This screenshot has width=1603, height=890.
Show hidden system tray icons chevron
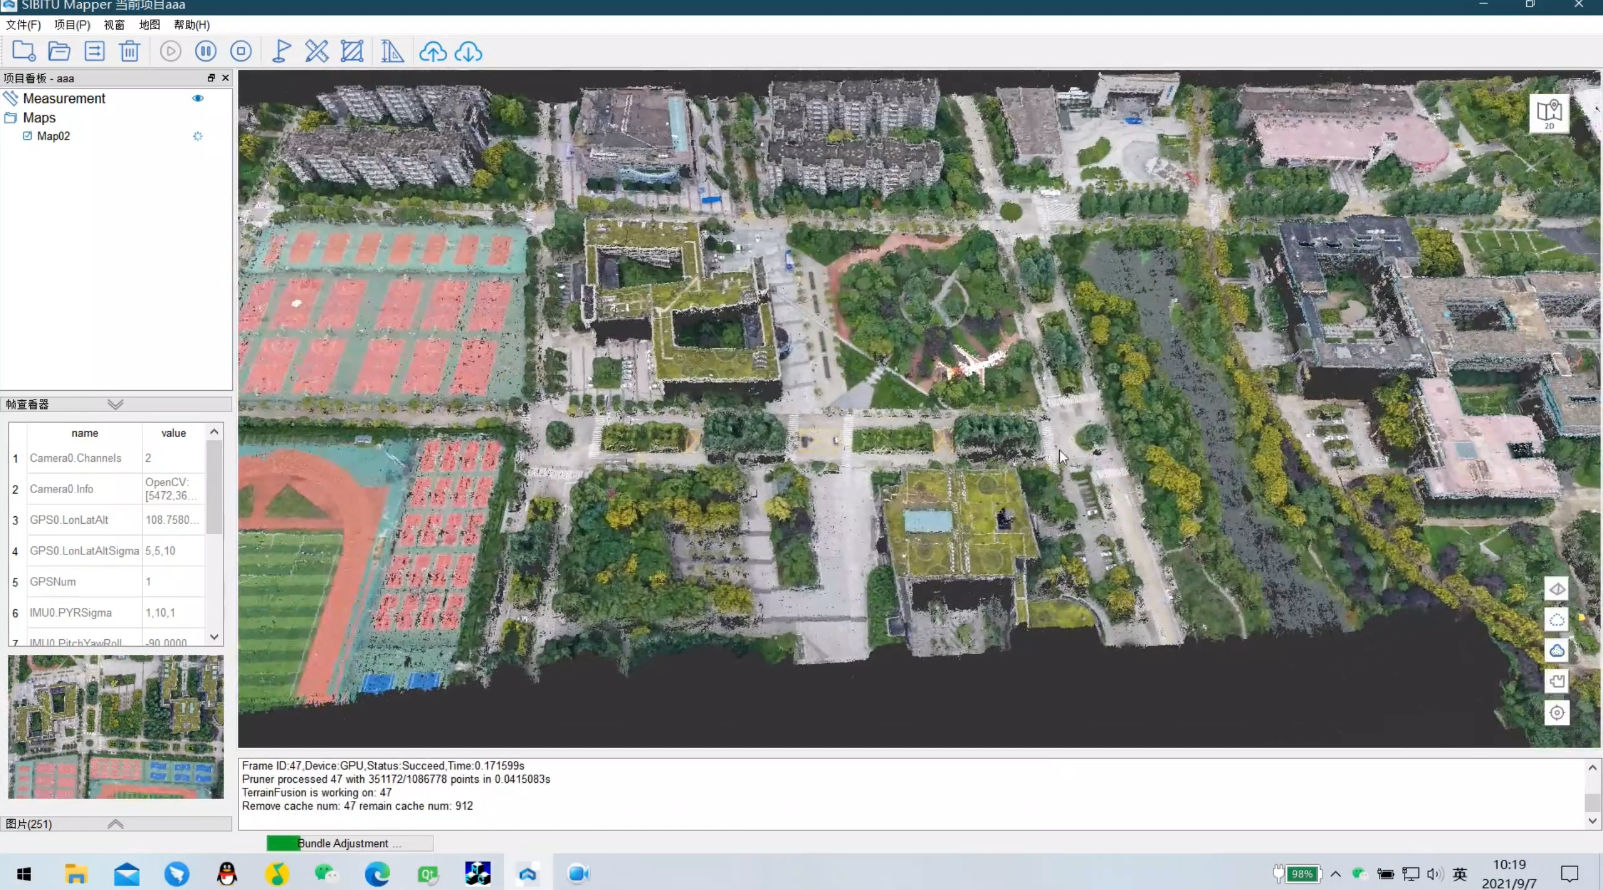(x=1335, y=874)
